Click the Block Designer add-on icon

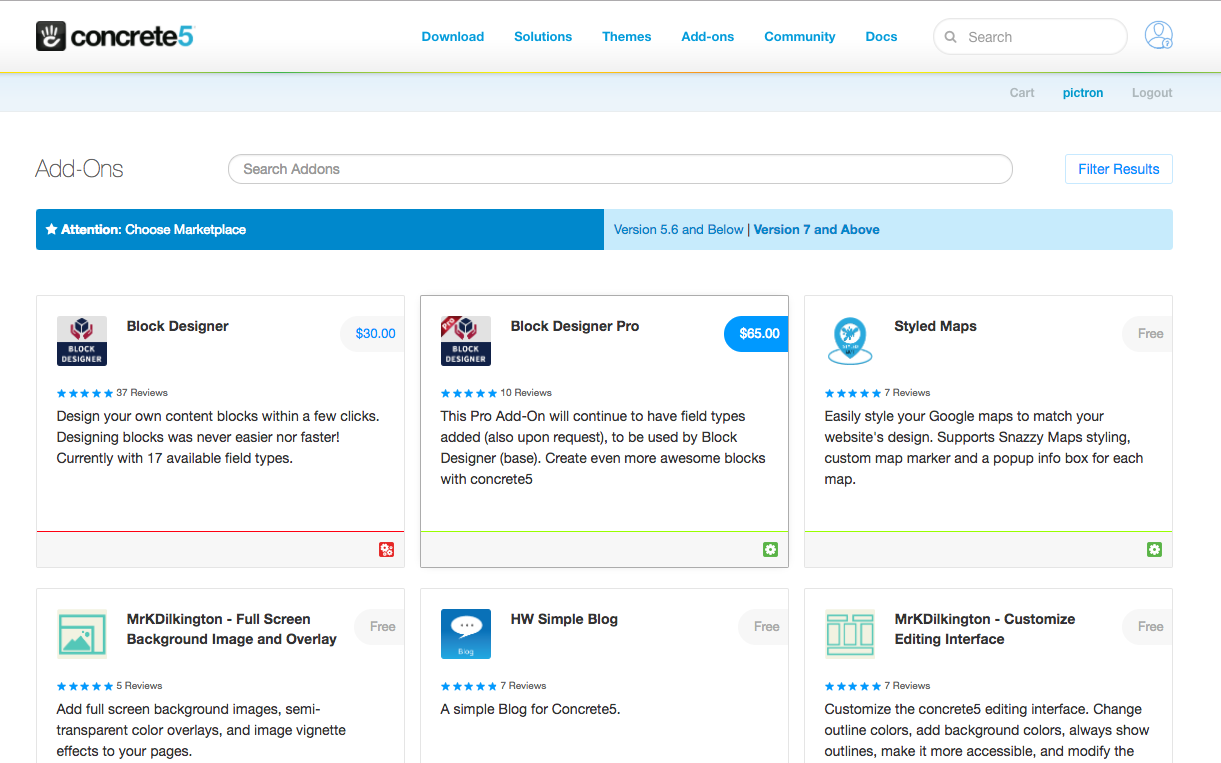click(x=82, y=341)
